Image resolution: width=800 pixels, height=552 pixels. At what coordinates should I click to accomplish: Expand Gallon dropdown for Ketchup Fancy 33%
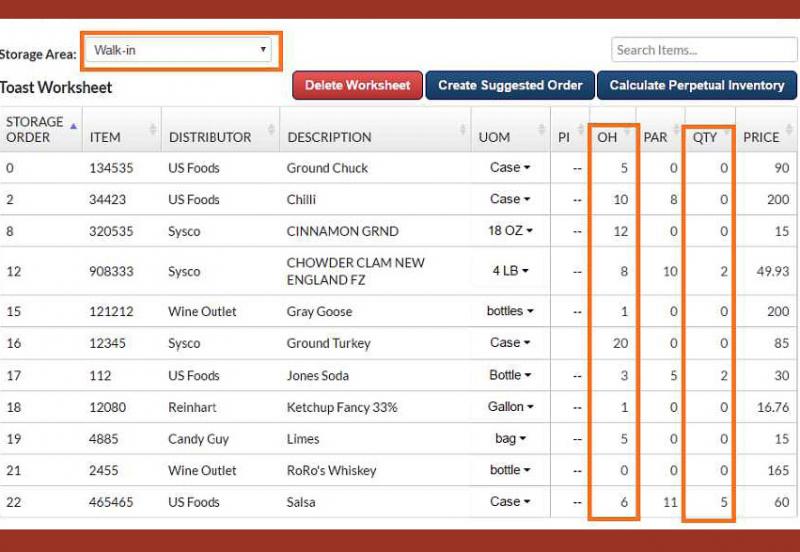510,407
